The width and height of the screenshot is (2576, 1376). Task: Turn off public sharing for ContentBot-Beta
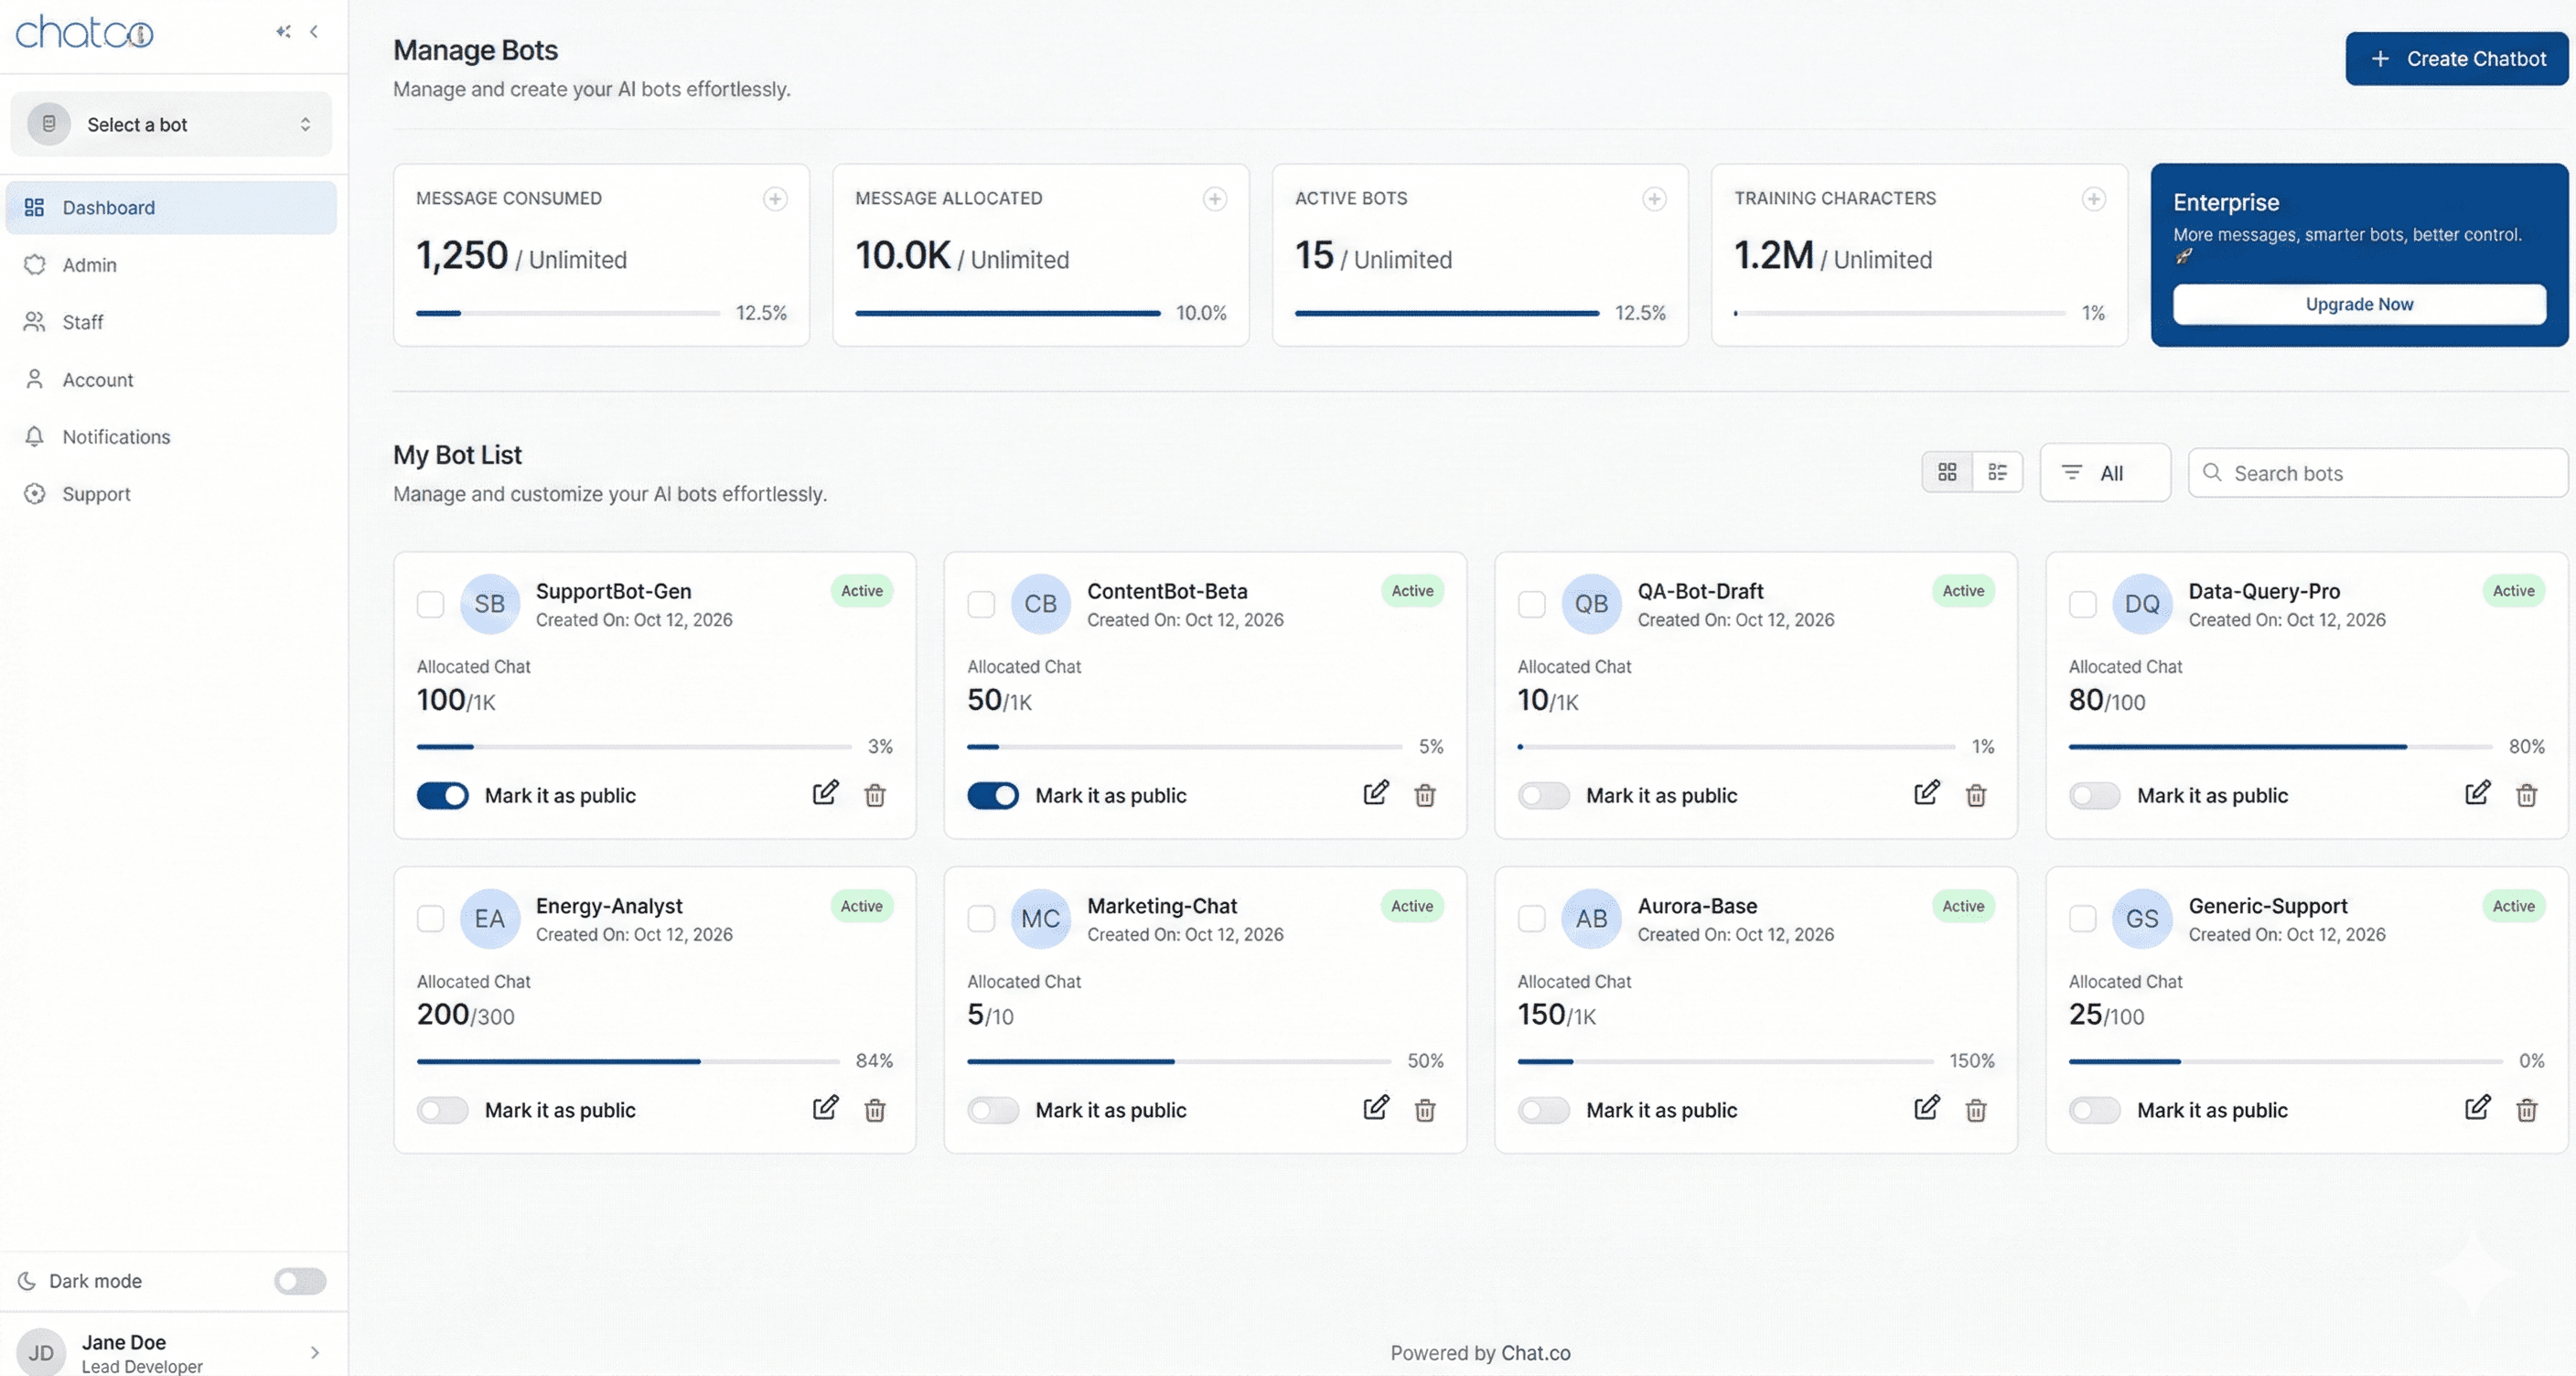pos(993,795)
